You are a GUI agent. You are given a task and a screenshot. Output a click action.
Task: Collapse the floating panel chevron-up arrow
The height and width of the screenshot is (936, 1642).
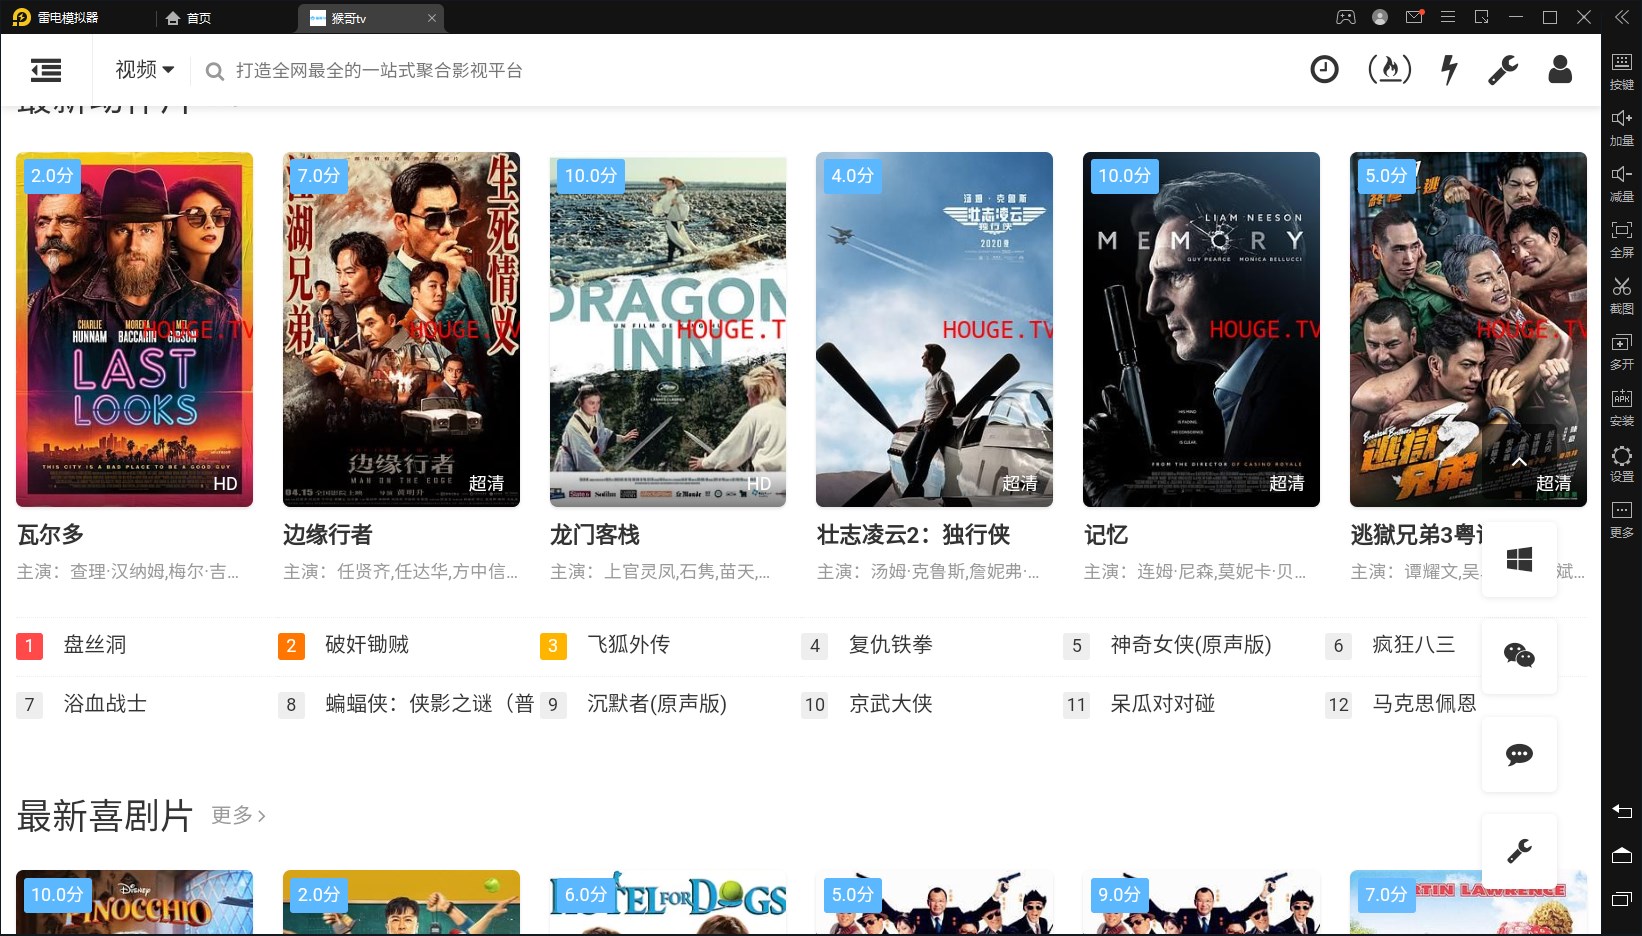(1519, 462)
